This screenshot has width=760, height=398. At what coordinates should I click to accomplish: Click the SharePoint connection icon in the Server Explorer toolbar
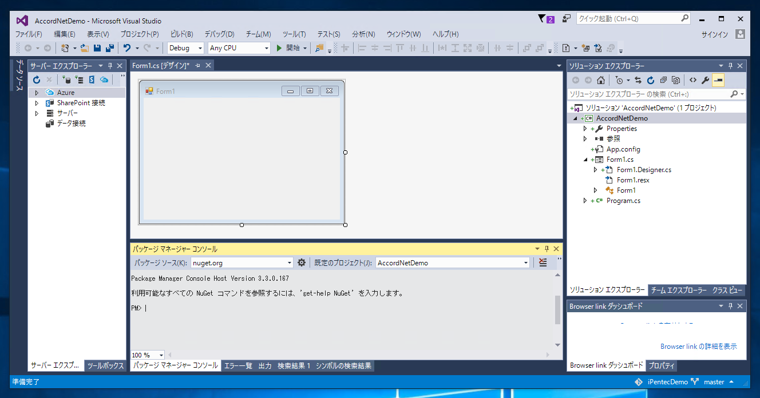click(x=92, y=80)
